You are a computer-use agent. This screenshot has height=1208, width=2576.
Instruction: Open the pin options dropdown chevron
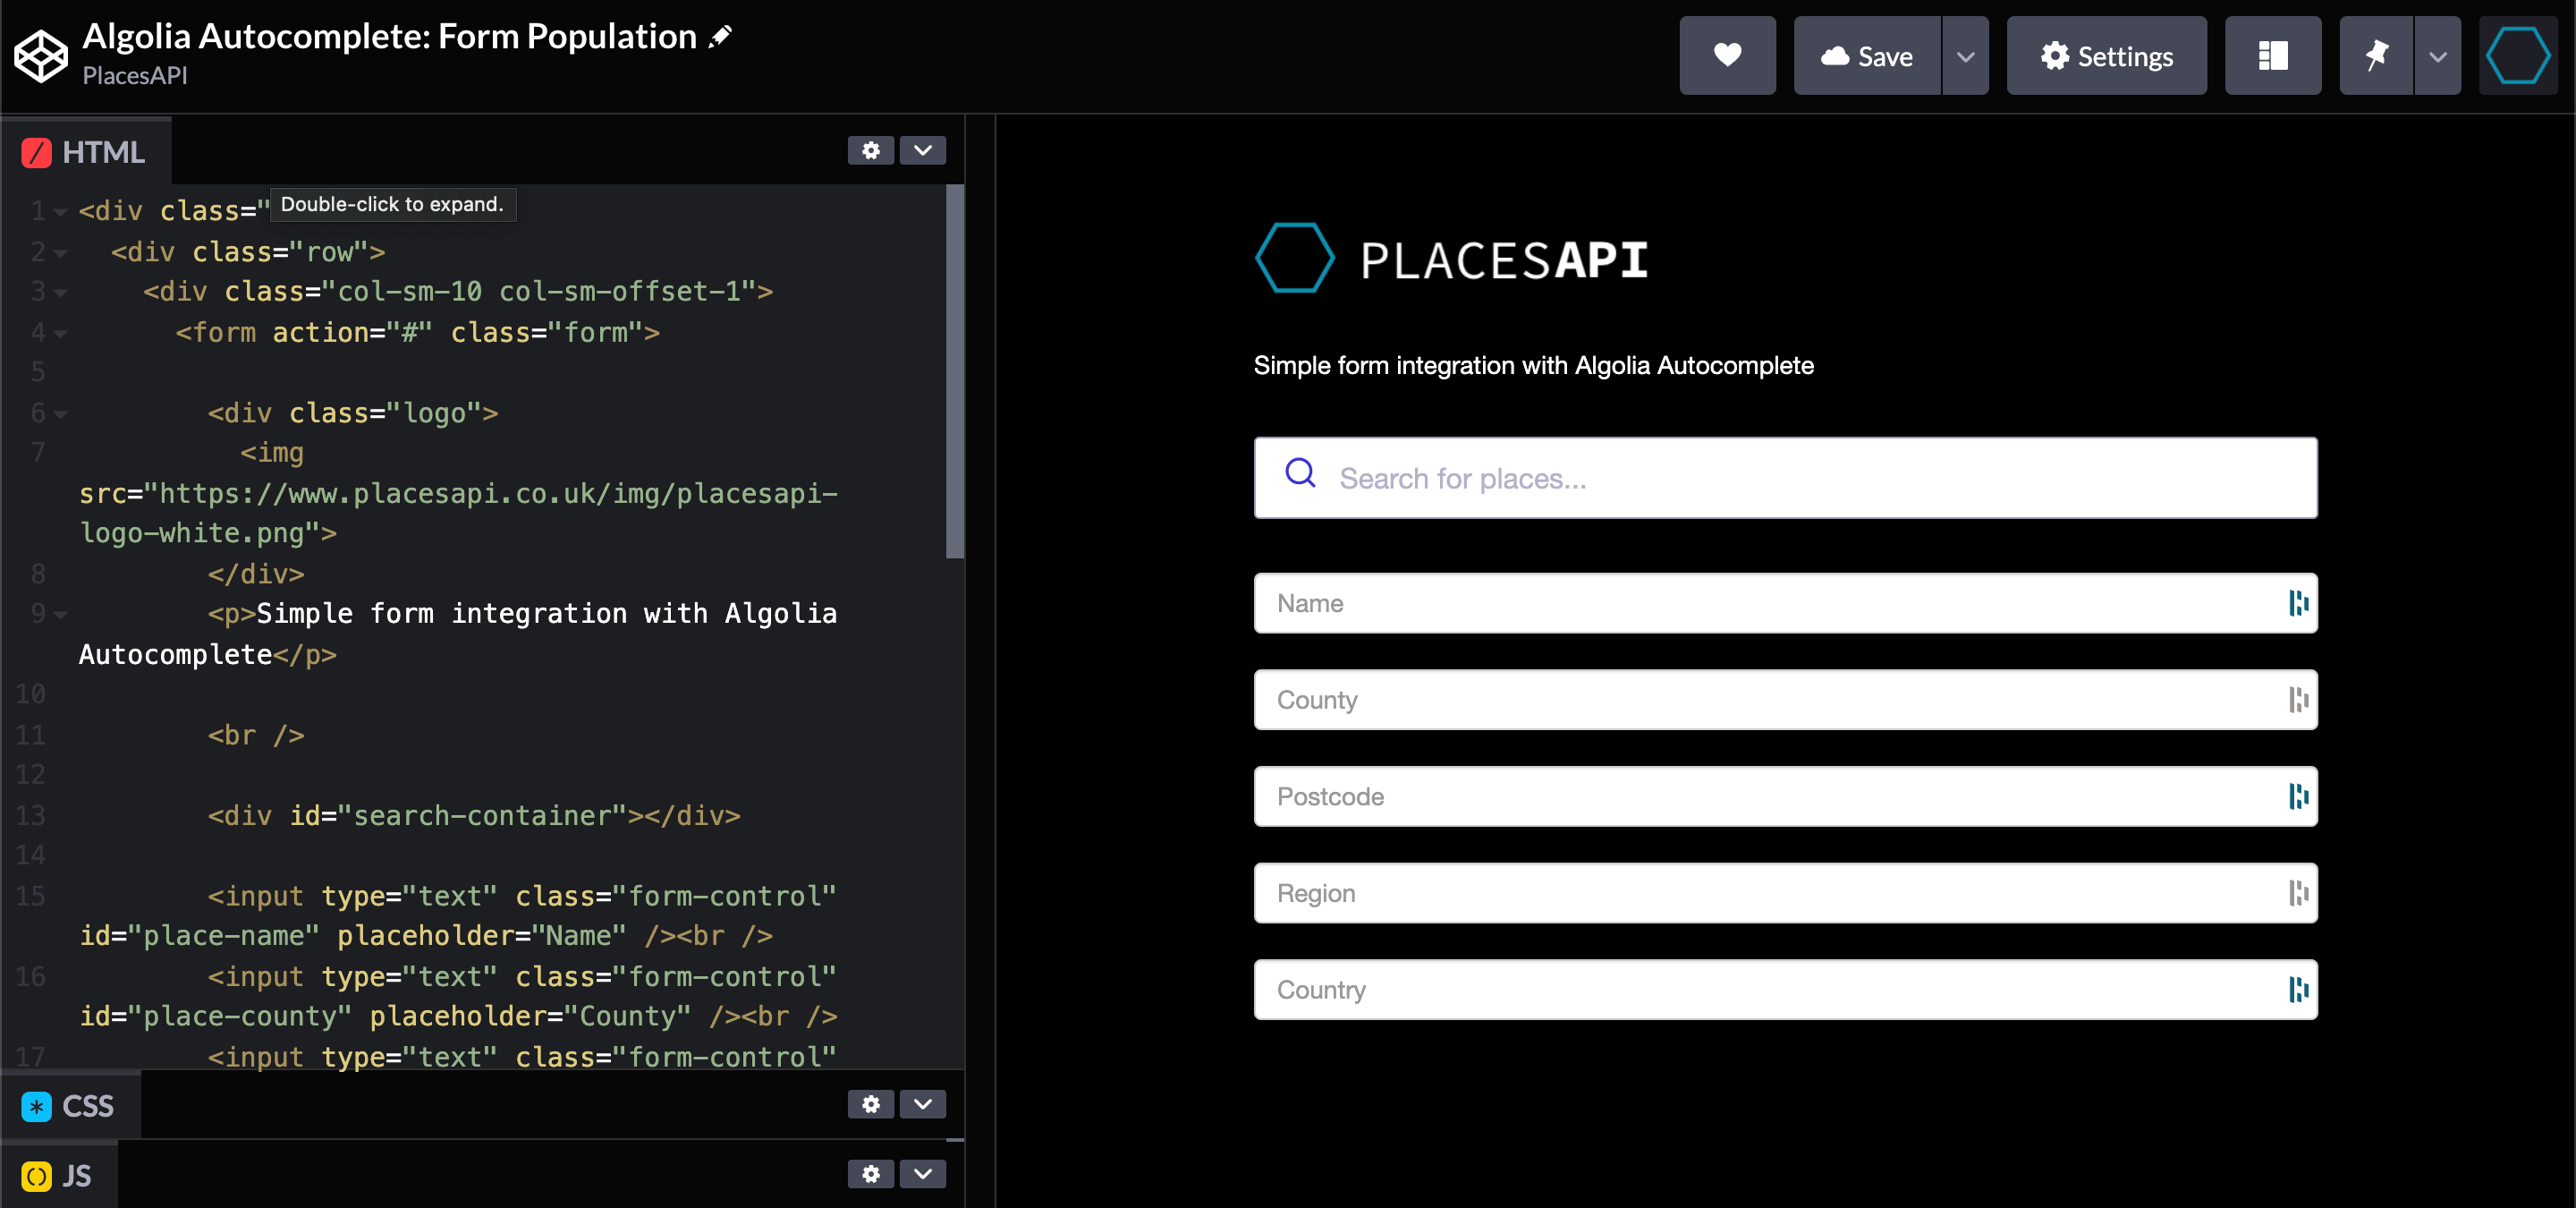(2437, 56)
